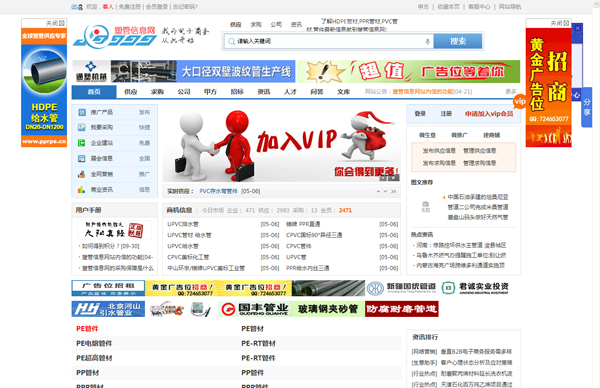The image size is (600, 388).
Task: Switch to the 做推广 tab
Action: (x=459, y=135)
